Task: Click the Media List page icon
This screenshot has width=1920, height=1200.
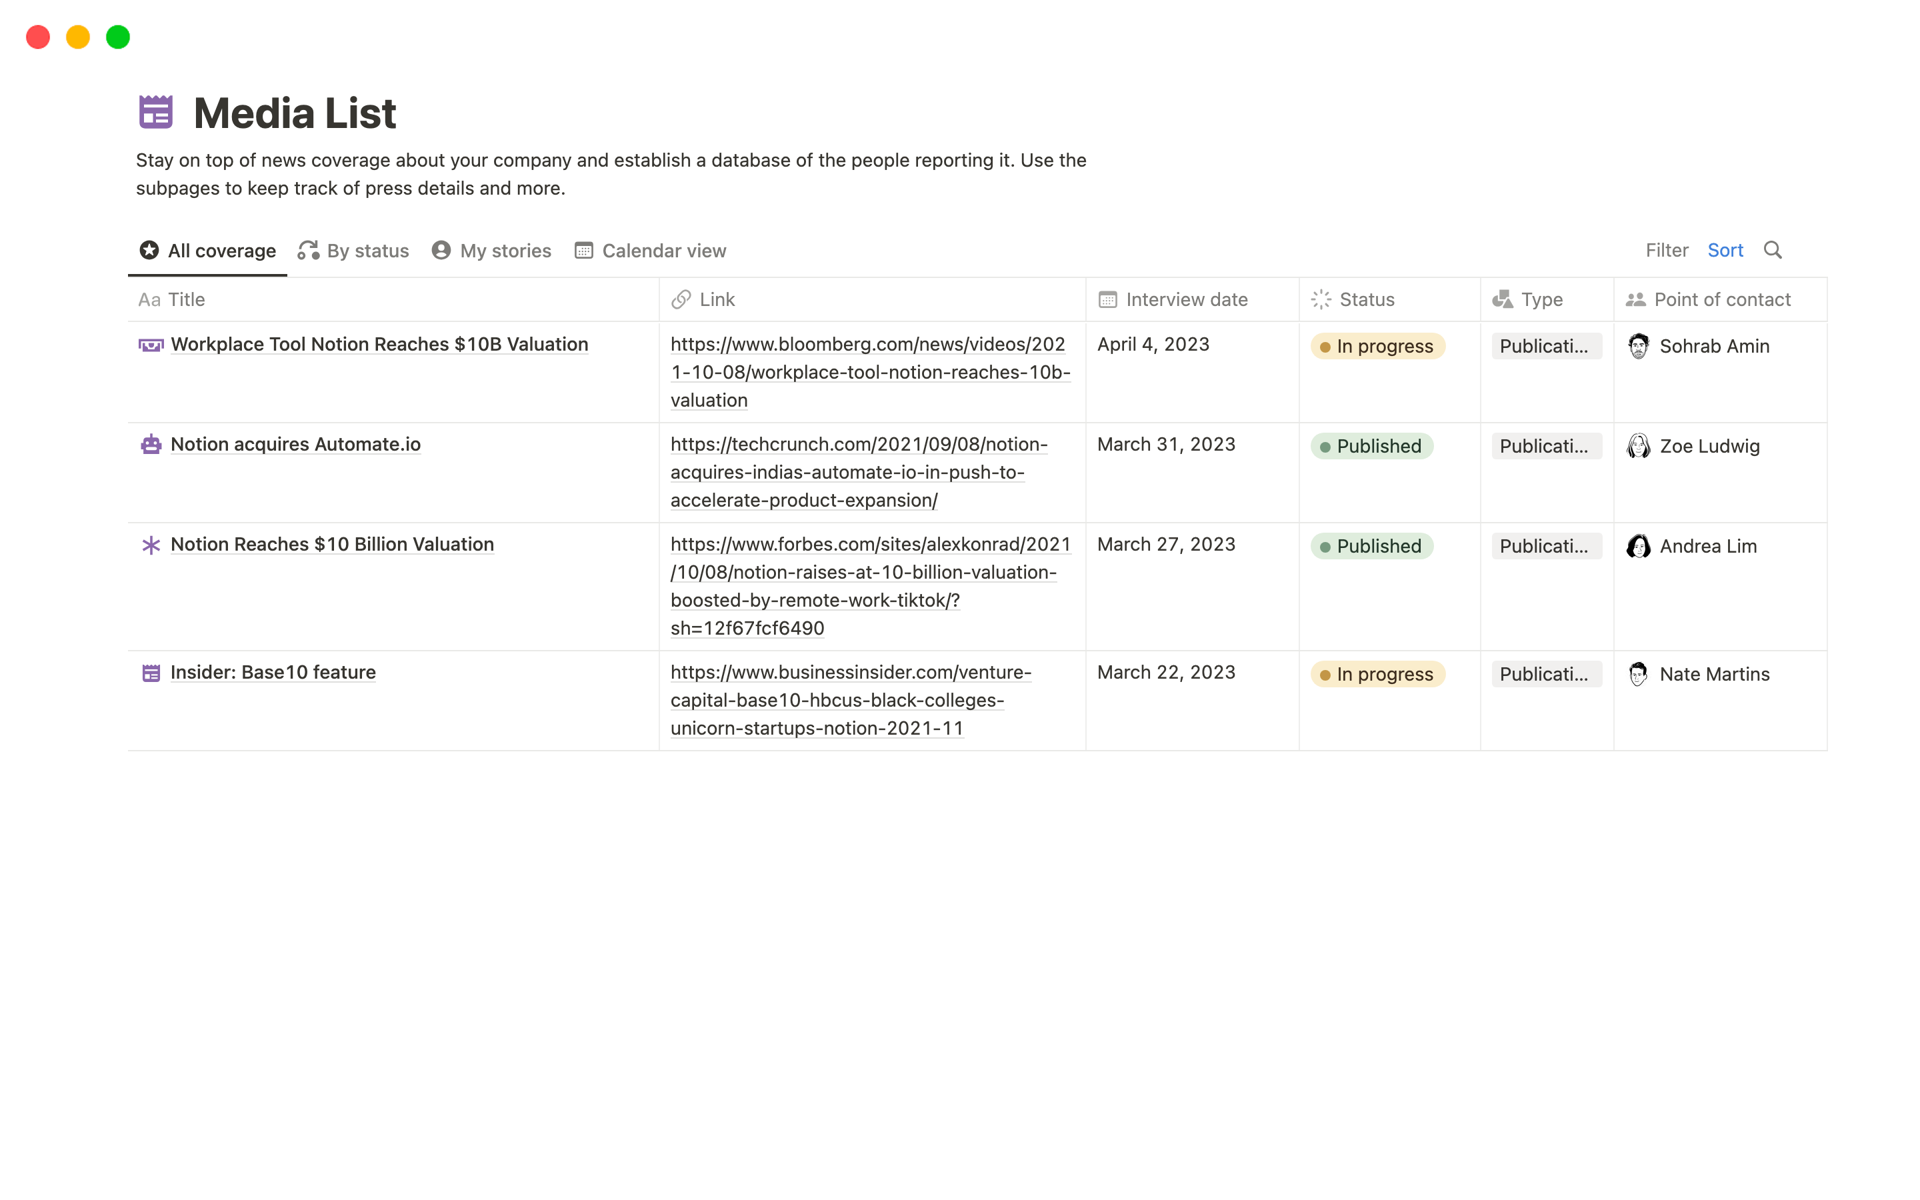Action: tap(156, 112)
